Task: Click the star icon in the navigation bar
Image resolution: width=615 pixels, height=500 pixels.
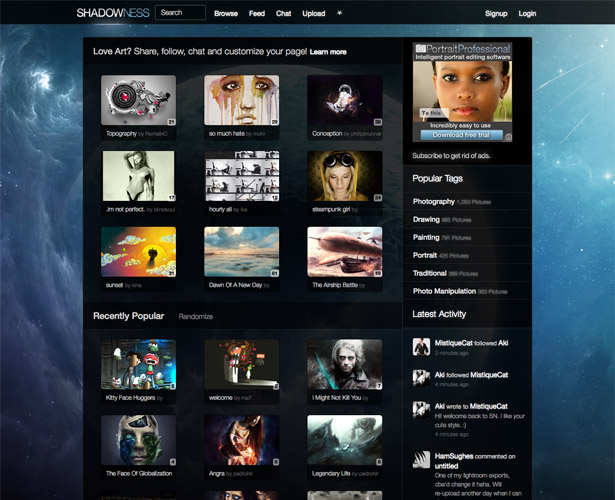Action: pyautogui.click(x=340, y=13)
